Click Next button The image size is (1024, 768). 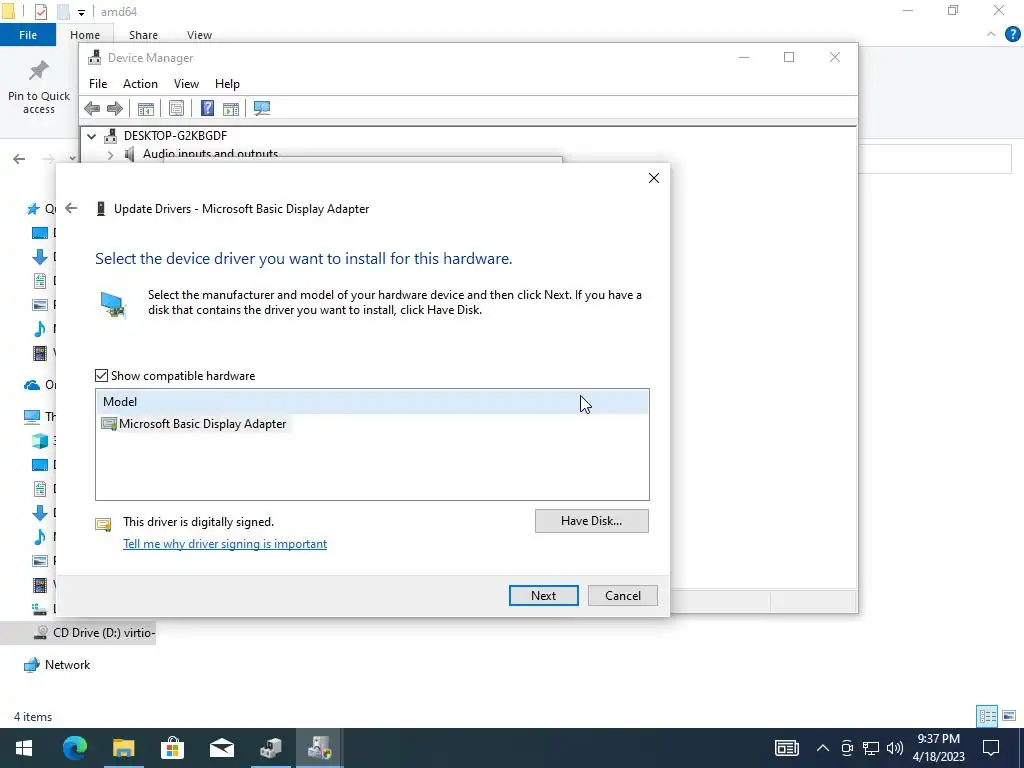click(543, 596)
